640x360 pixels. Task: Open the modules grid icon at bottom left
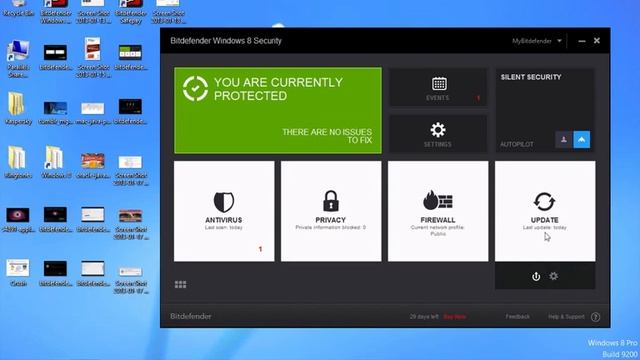180,284
